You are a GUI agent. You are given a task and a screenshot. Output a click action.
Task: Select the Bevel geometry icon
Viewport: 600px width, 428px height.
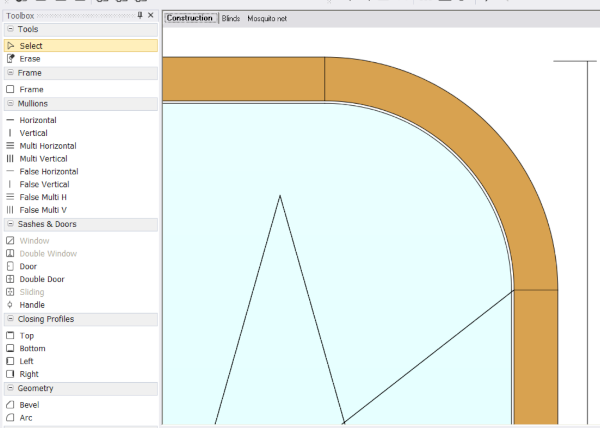click(10, 405)
